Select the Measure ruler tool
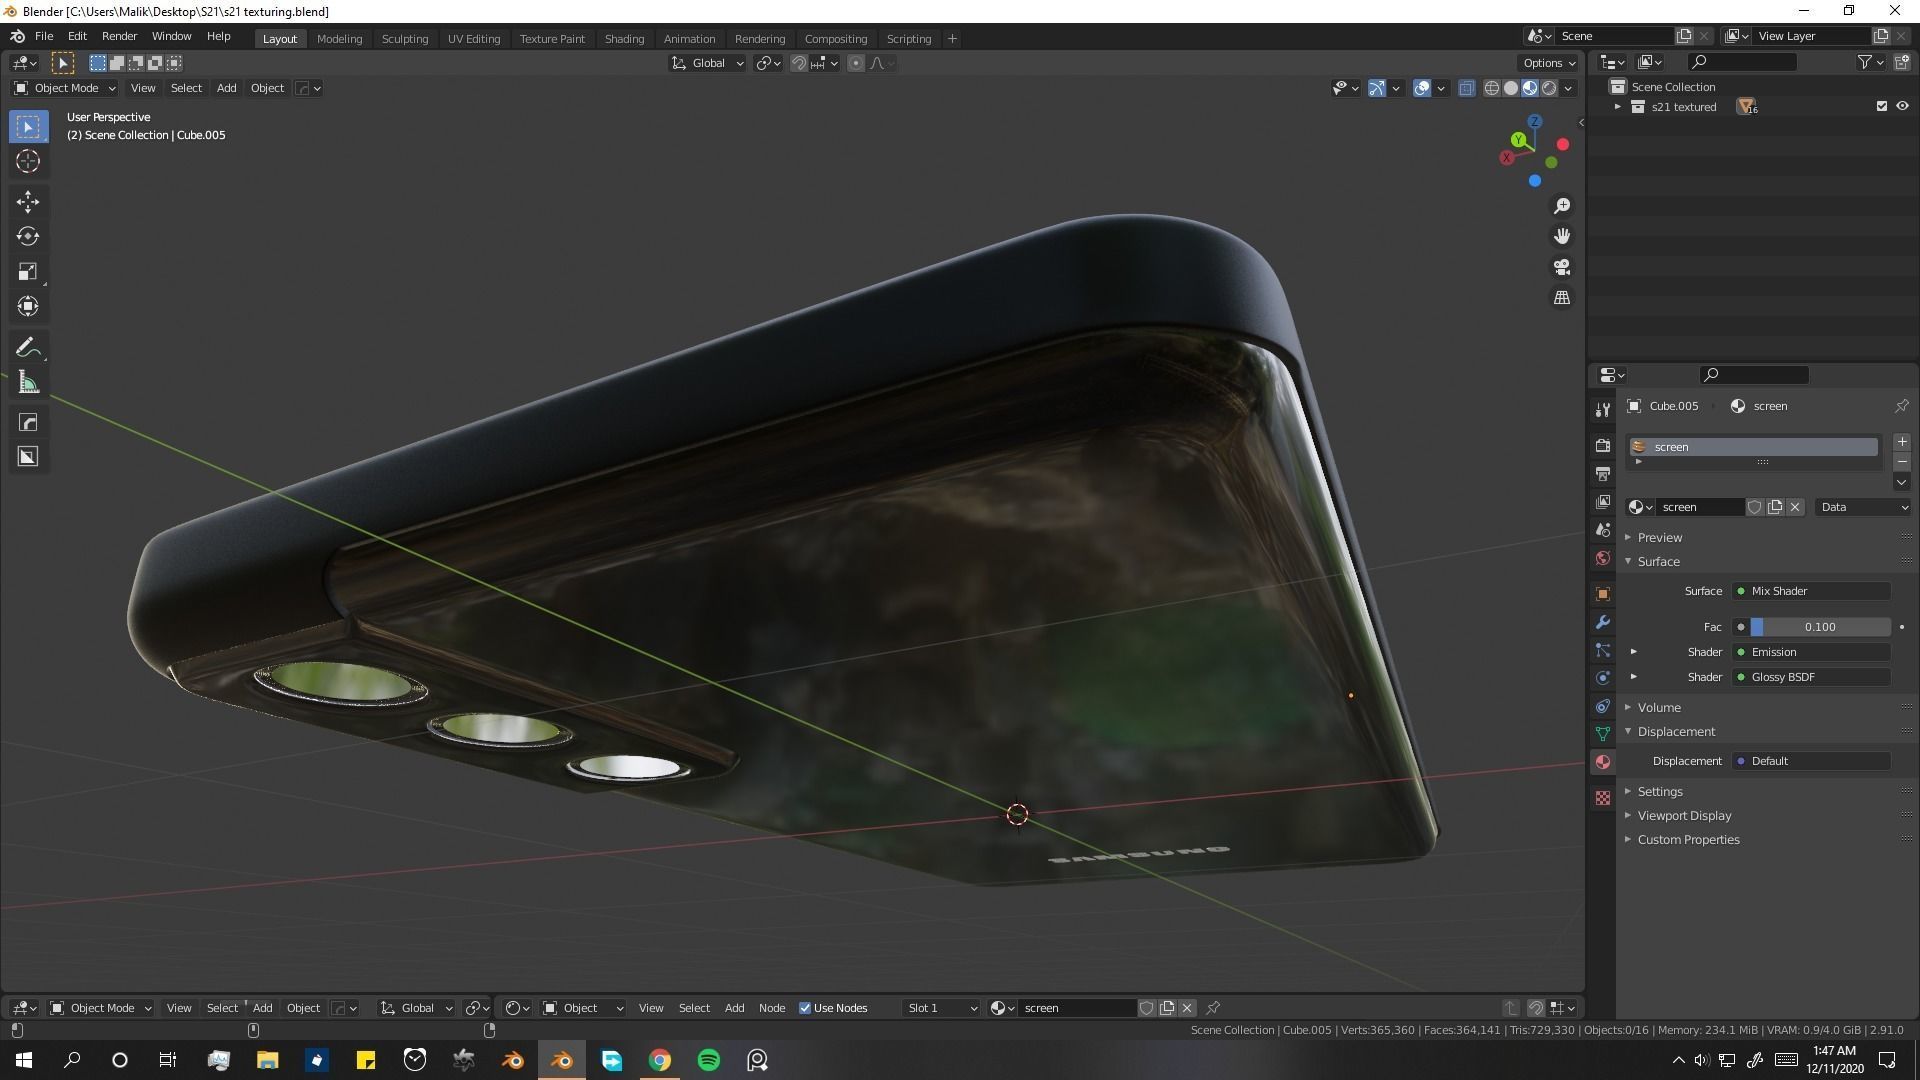 click(28, 383)
